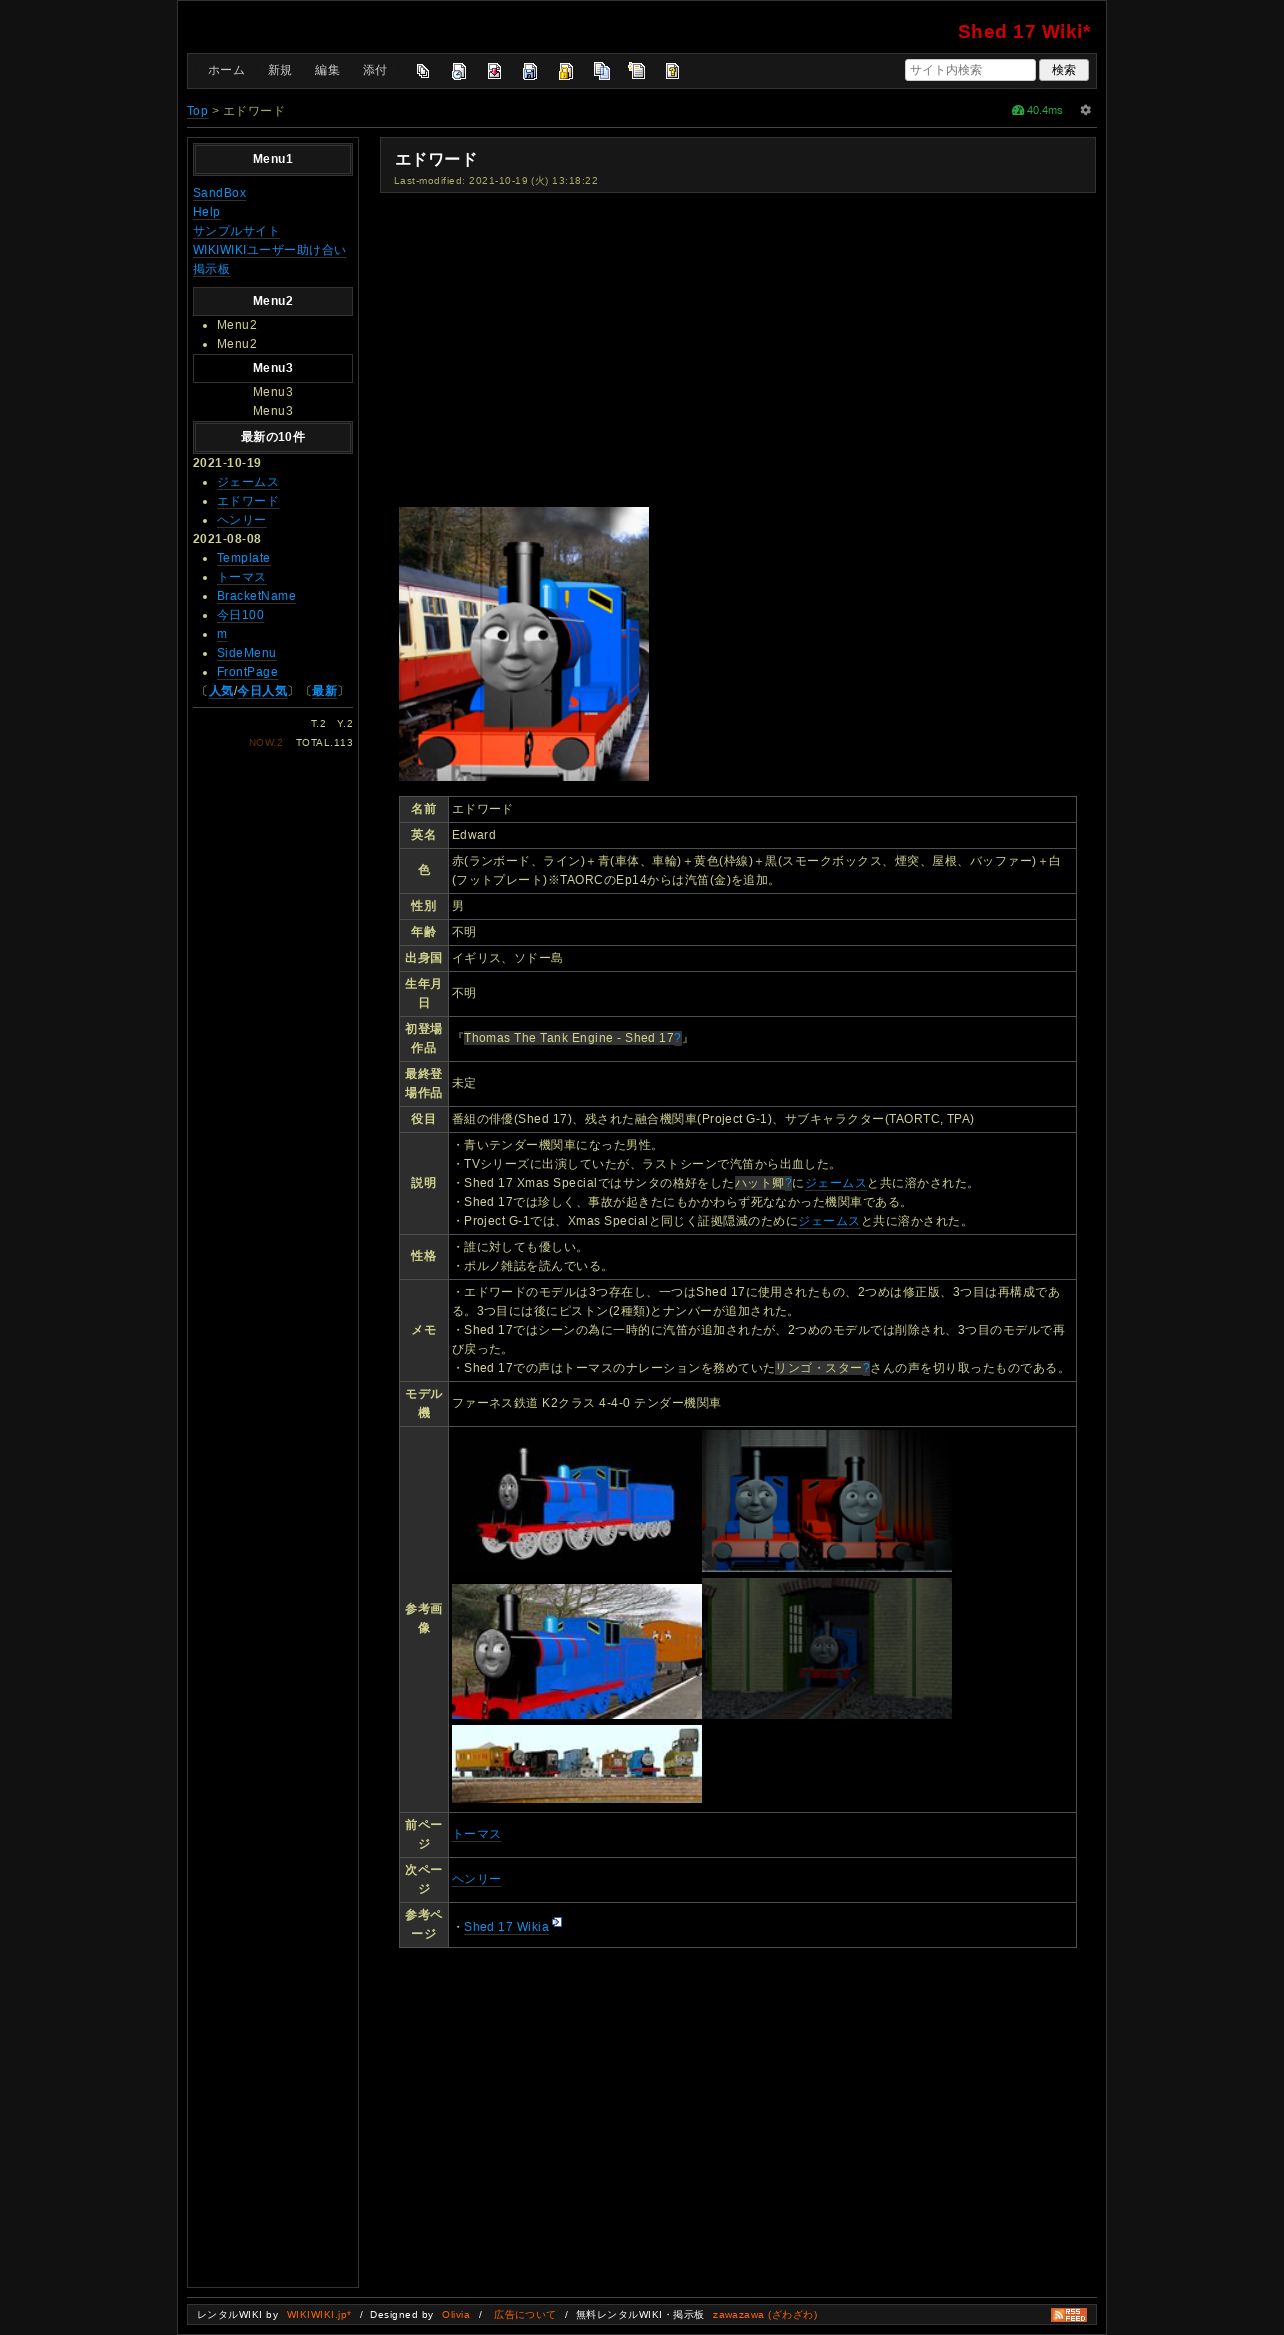Screen dimensions: 1284x2335
Task: Open サンプルサイト link in sidebar
Action: point(236,231)
